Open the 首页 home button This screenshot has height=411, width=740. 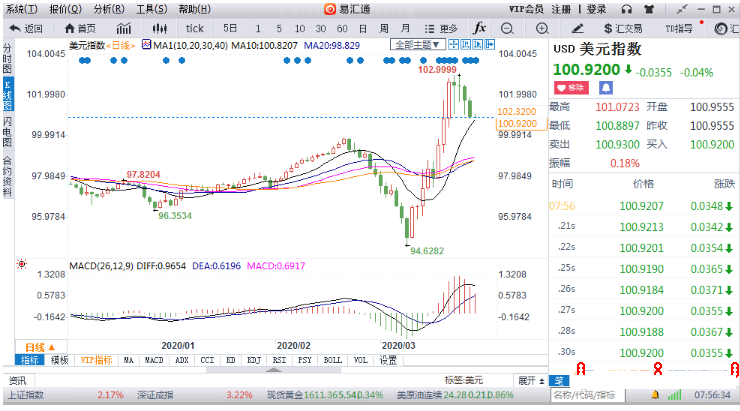pos(80,29)
